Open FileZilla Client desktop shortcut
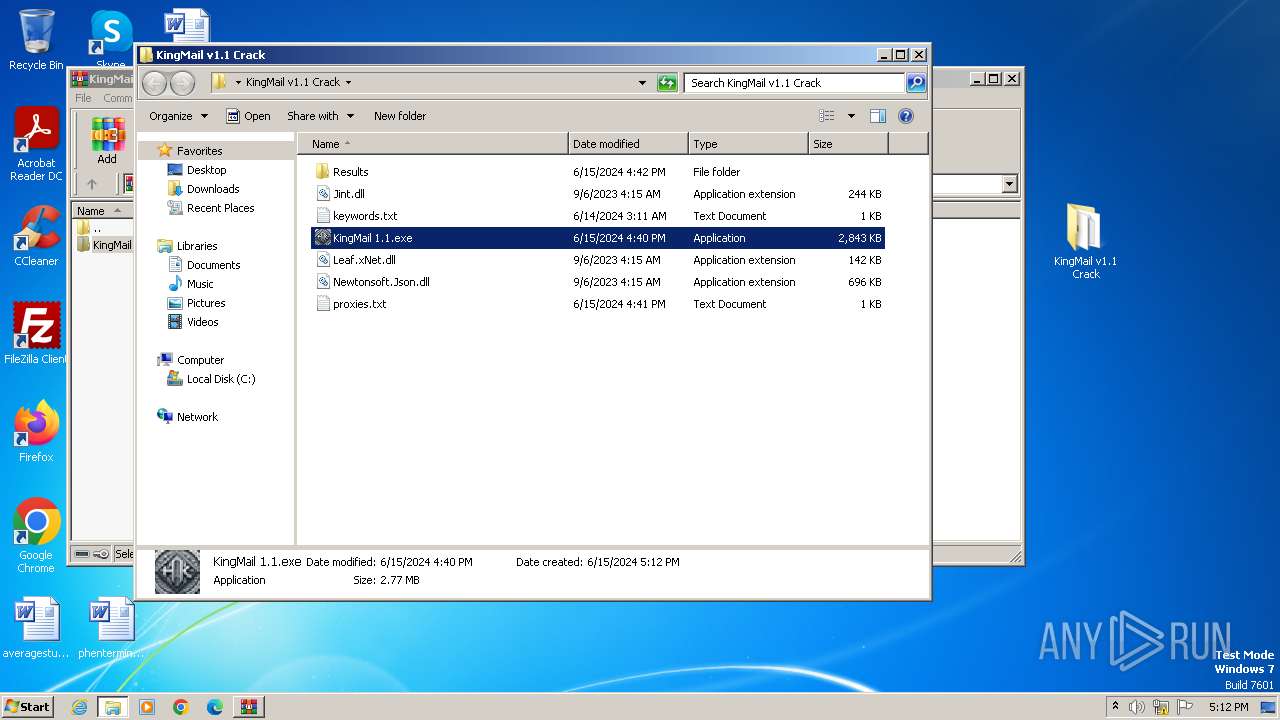 [36, 333]
